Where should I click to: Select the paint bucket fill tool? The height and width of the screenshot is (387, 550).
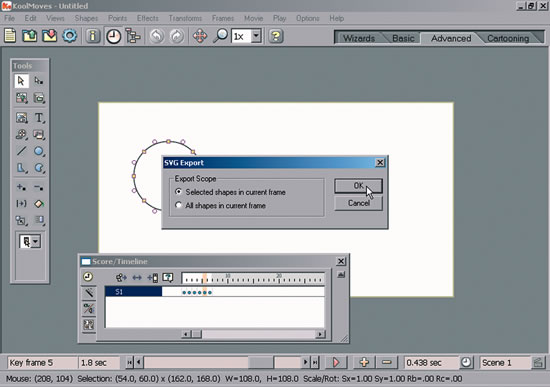[x=39, y=204]
